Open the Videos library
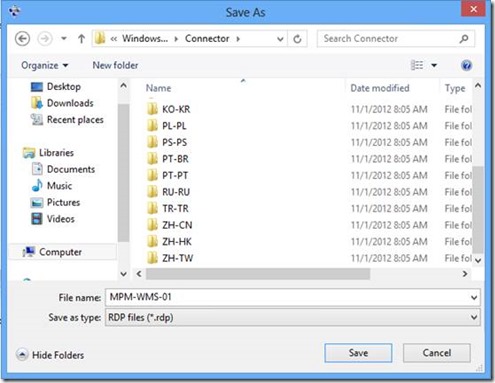 pos(53,219)
